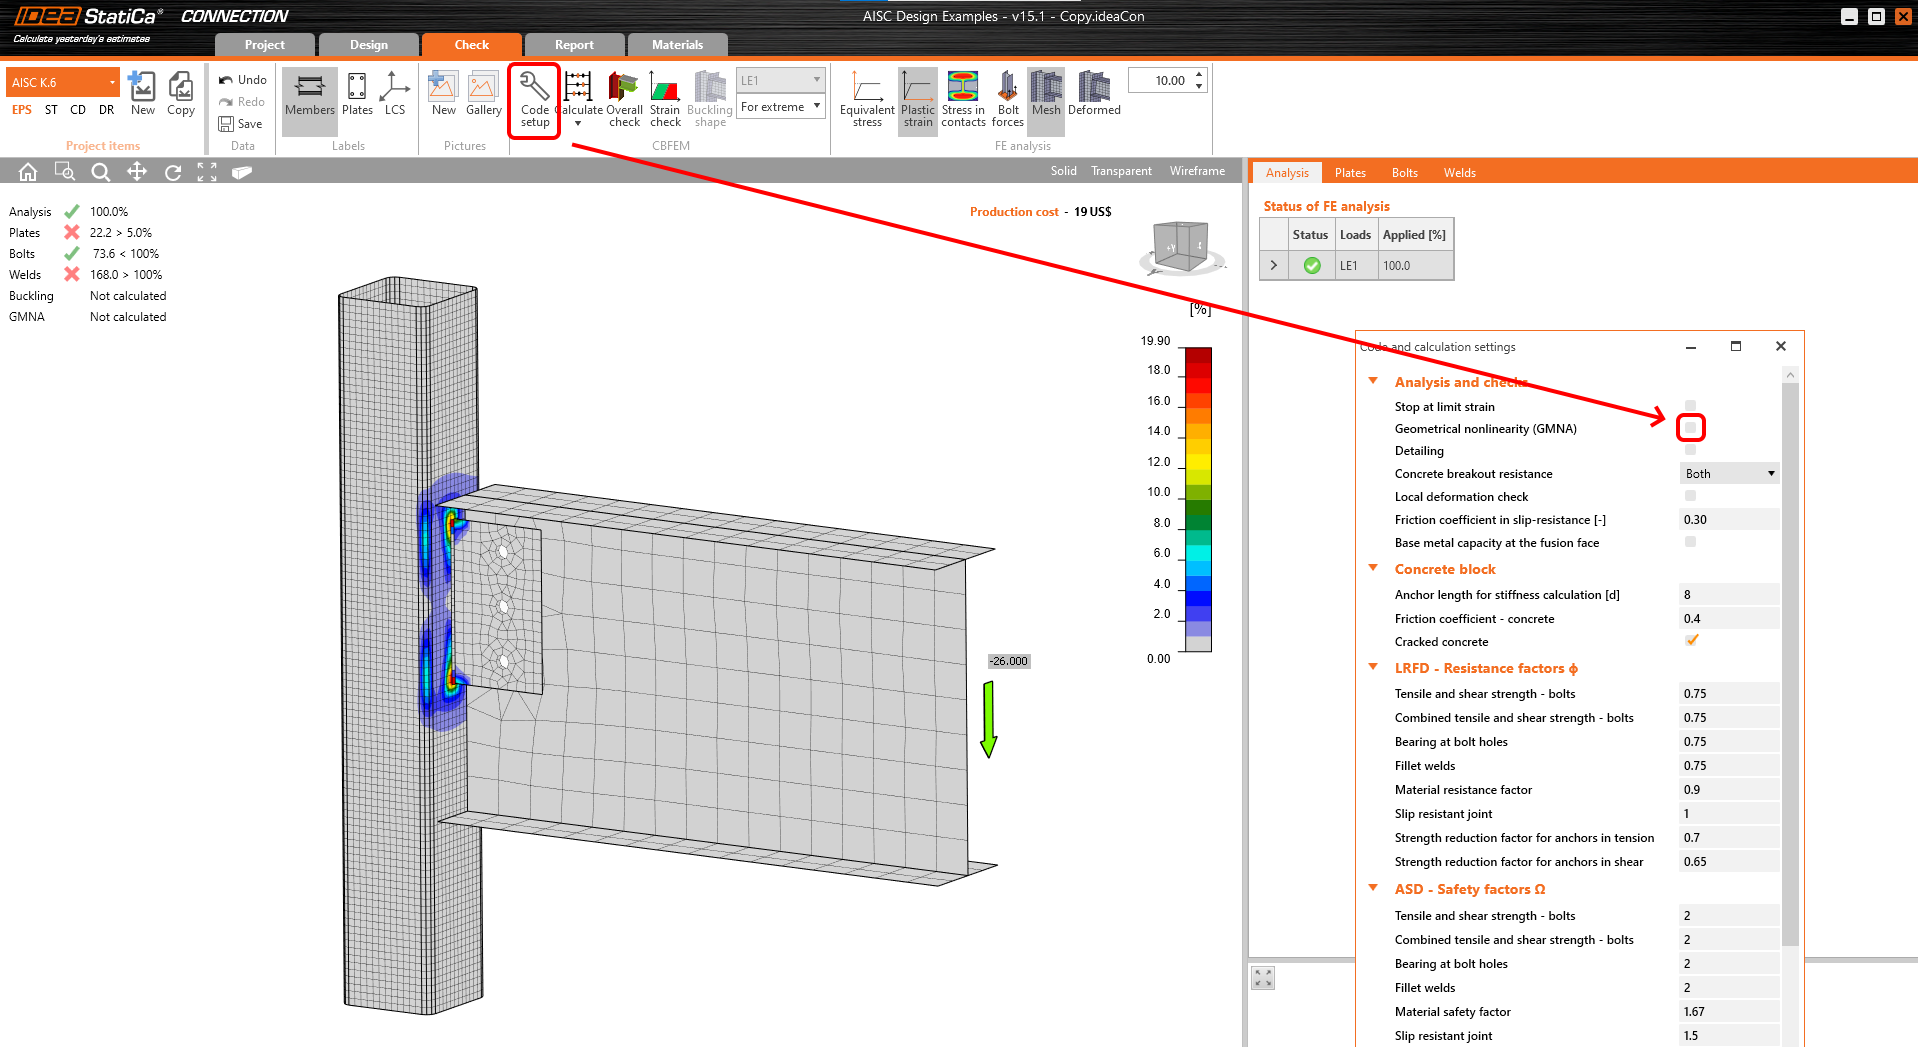Run the Overall check

624,99
